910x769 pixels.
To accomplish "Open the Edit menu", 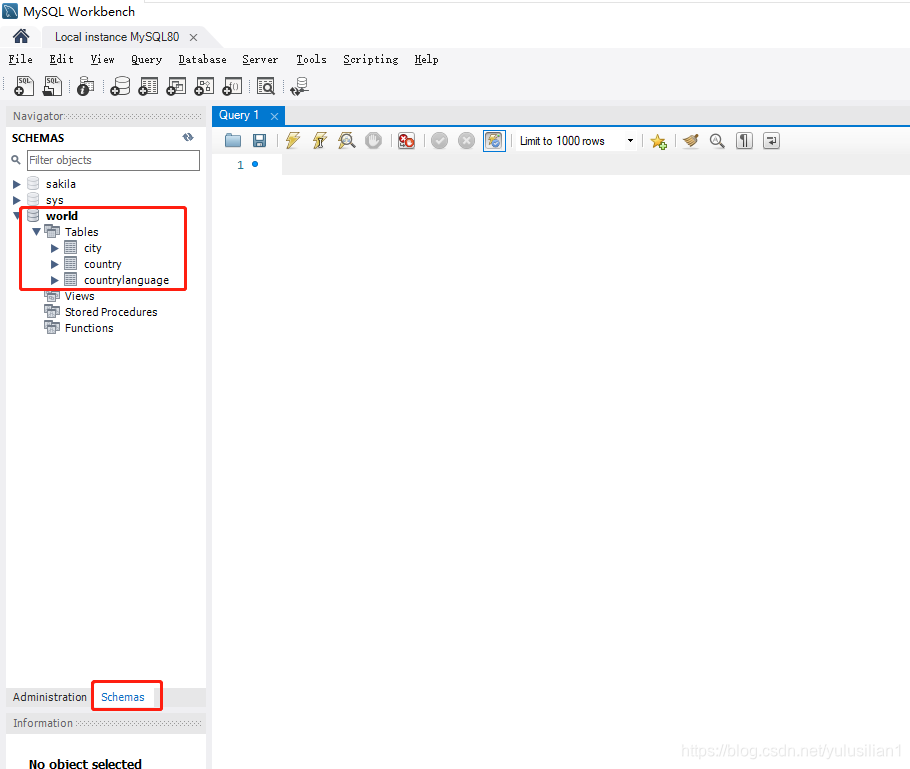I will [62, 59].
